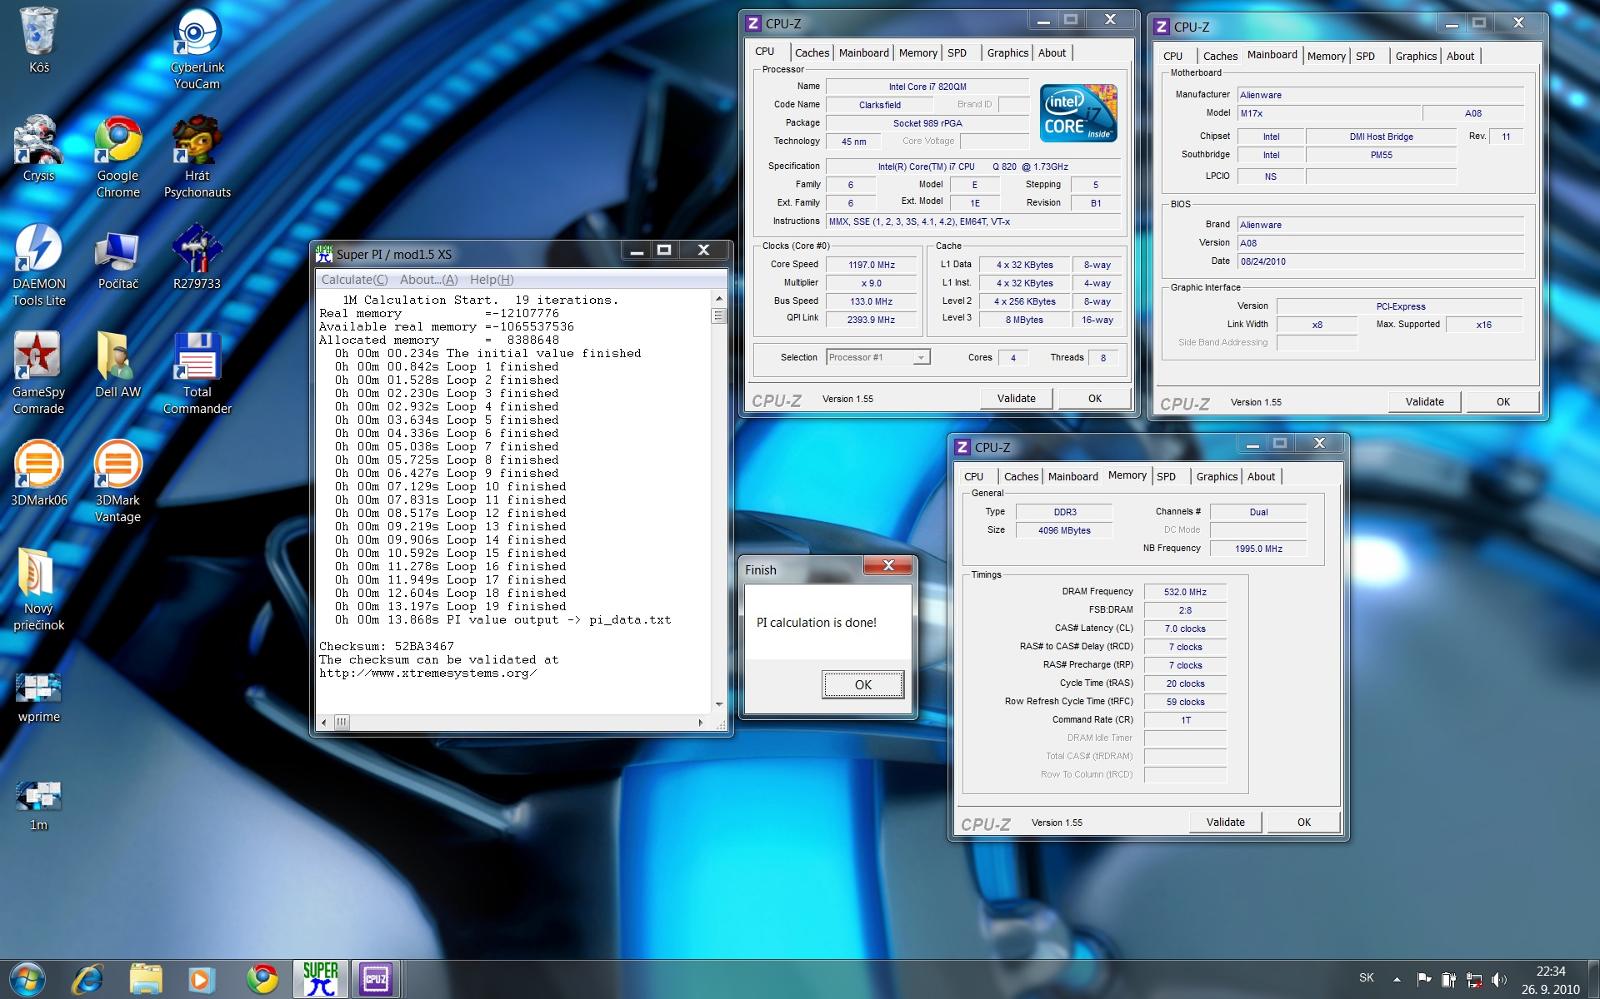This screenshot has width=1600, height=999.
Task: Launch Google Chrome from the desktop
Action: click(118, 156)
